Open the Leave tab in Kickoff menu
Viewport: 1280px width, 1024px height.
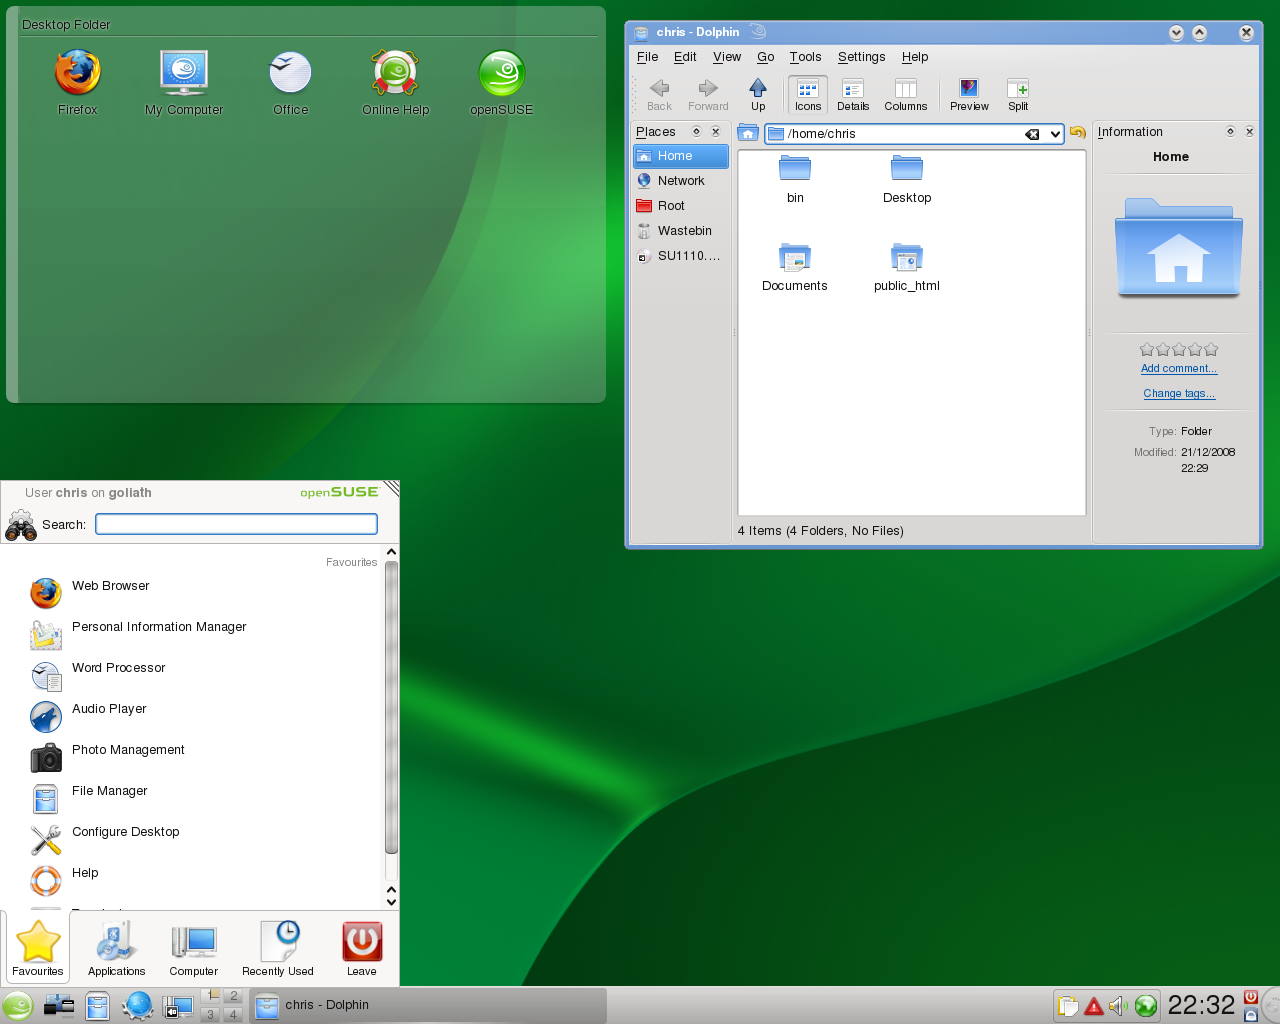click(362, 948)
